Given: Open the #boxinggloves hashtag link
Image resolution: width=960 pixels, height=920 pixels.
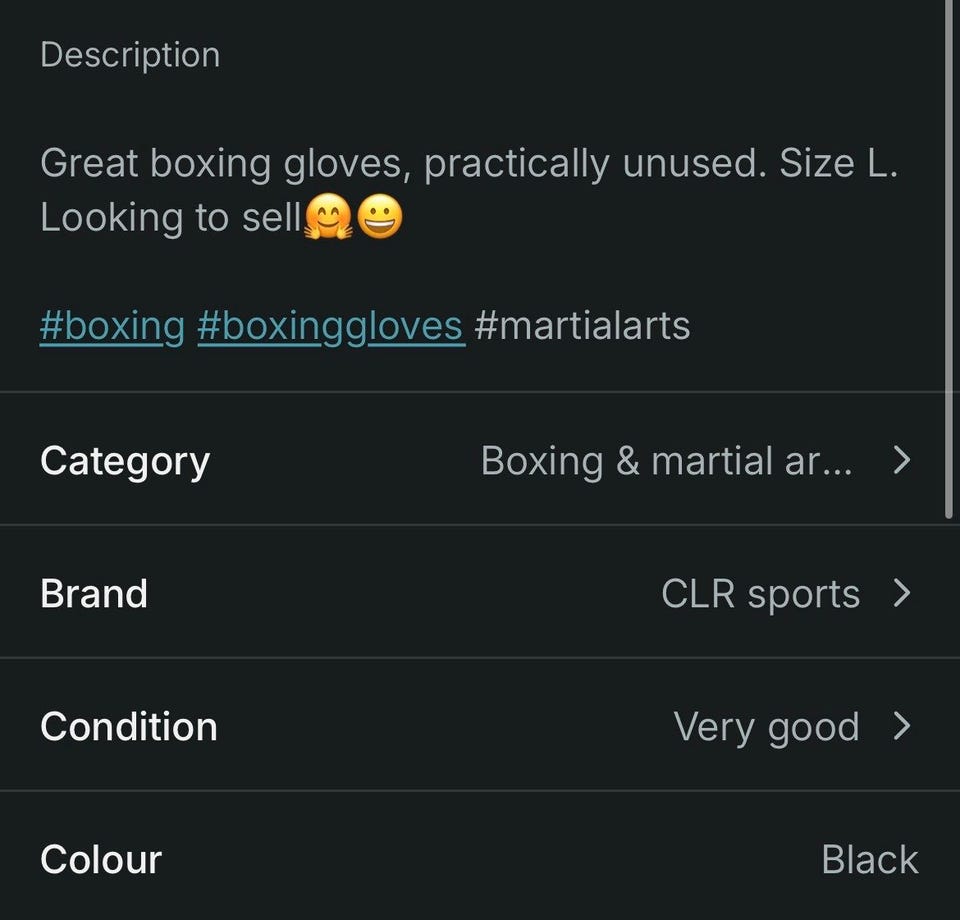Looking at the screenshot, I should 331,326.
